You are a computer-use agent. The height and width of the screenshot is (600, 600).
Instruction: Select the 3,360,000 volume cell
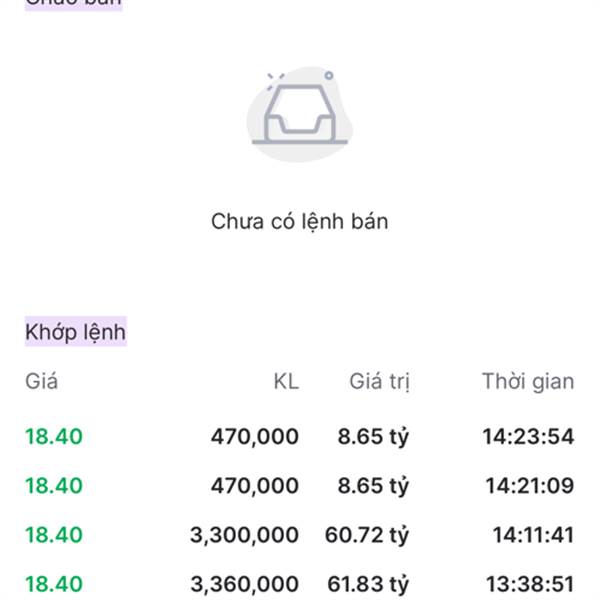pos(244,584)
